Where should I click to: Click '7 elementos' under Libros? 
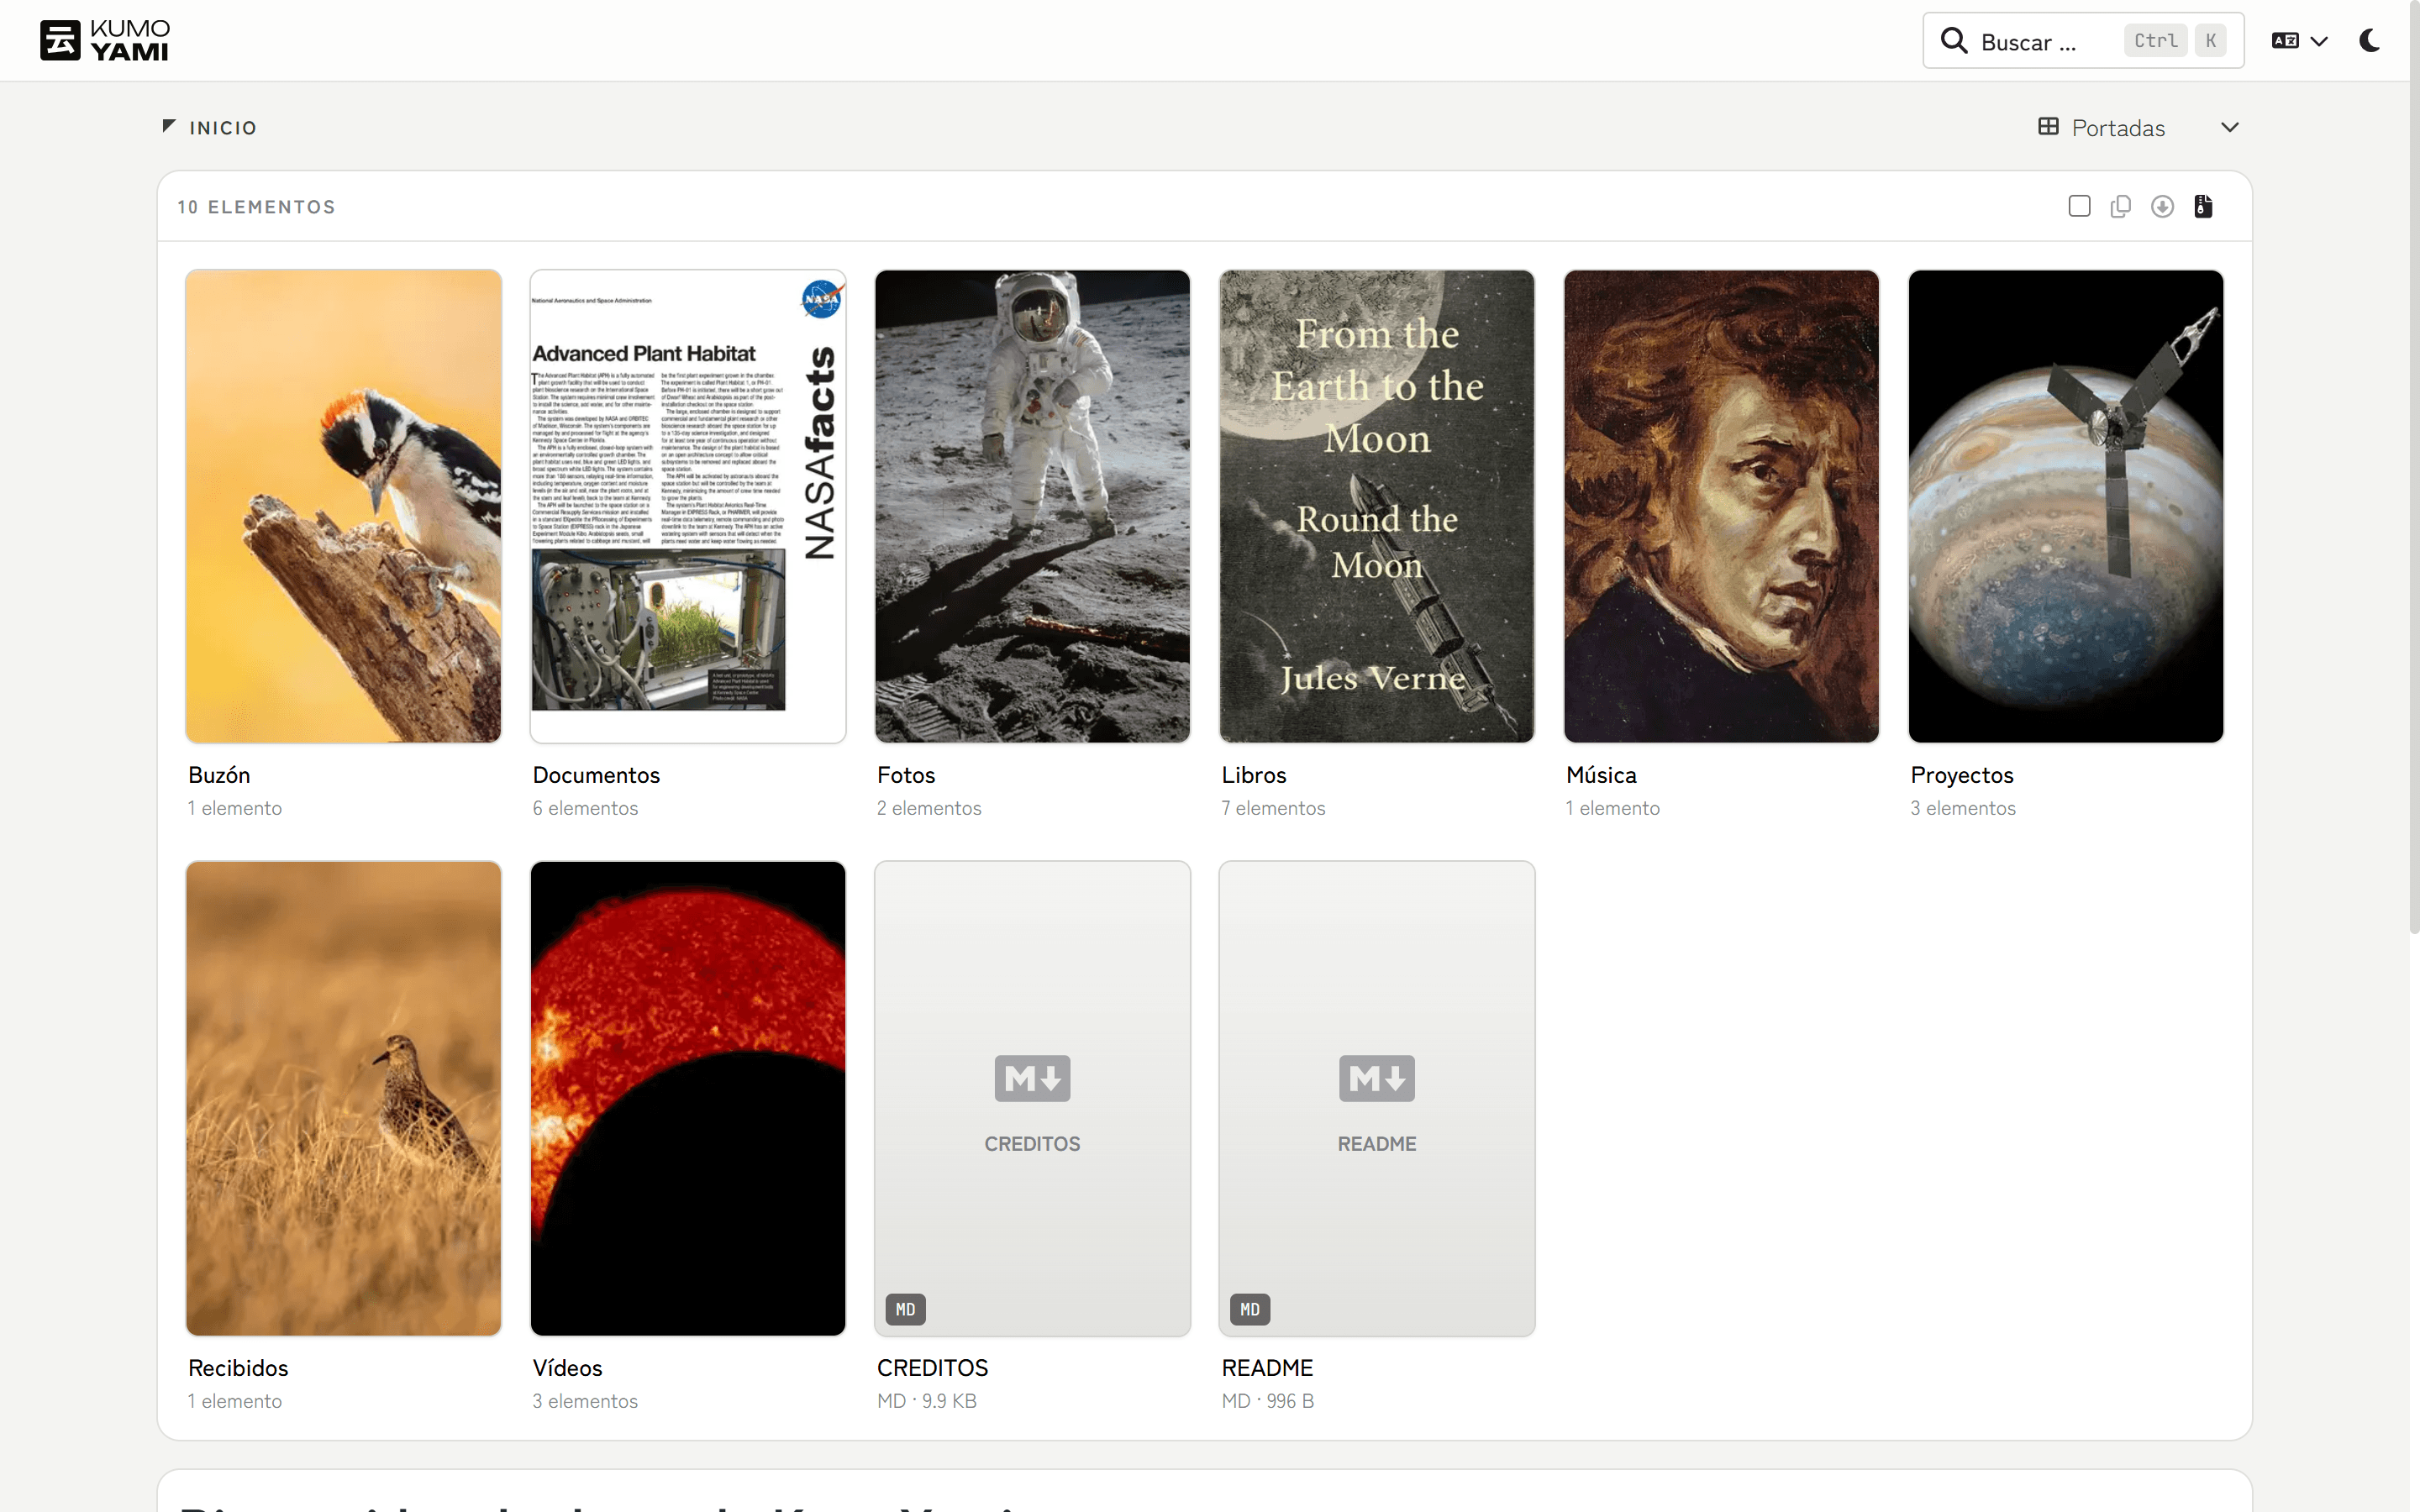[1273, 808]
